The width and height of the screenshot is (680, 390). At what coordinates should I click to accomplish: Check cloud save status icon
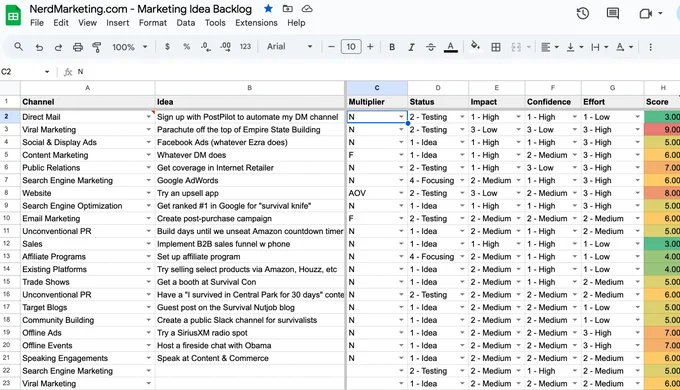coord(307,9)
